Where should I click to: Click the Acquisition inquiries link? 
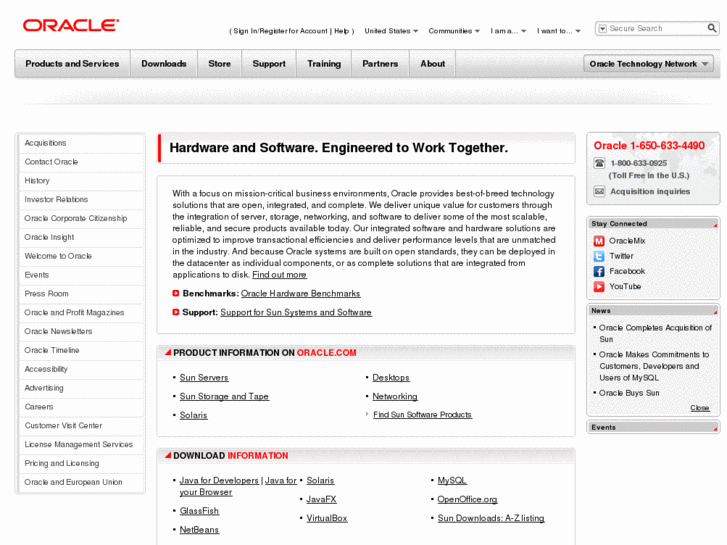point(650,192)
